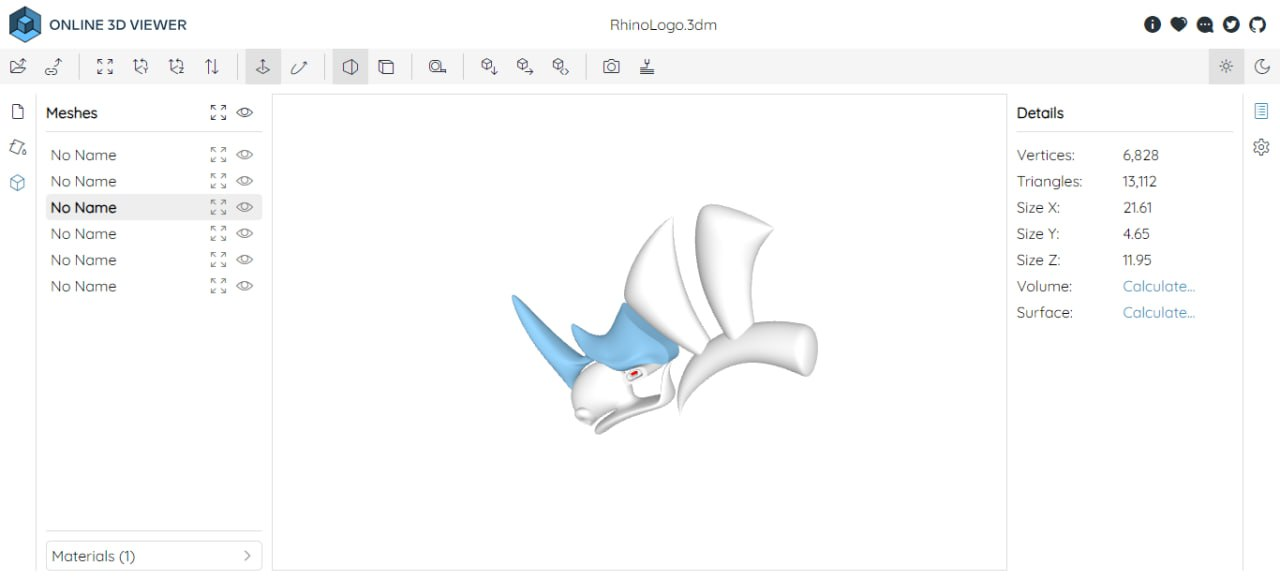Enable the orthographic camera mode toggle
The image size is (1280, 580).
[387, 66]
